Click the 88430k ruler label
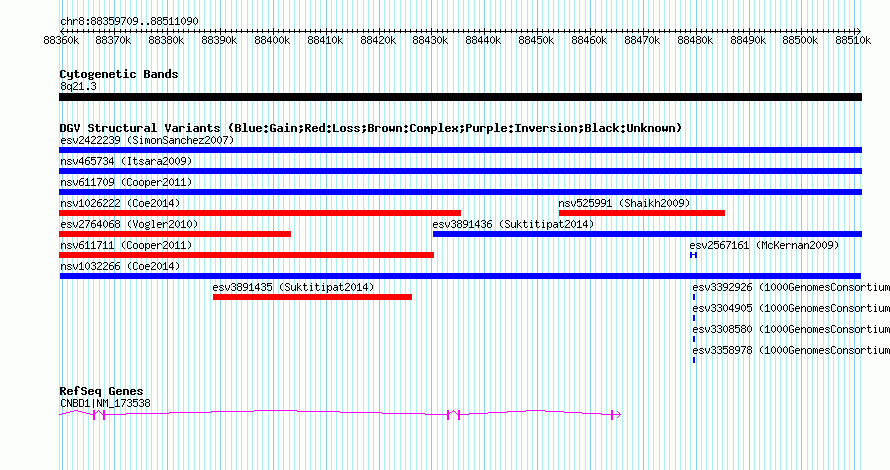Viewport: 890px width, 470px height. (430, 40)
